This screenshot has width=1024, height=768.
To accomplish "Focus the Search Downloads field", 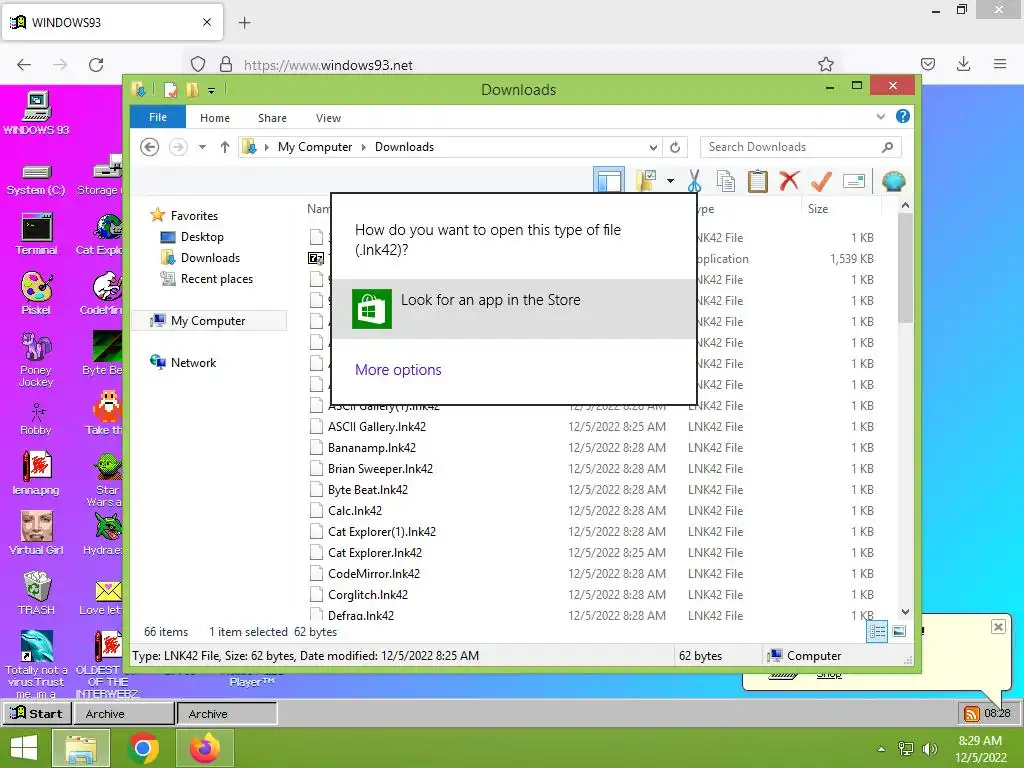I will tap(801, 147).
